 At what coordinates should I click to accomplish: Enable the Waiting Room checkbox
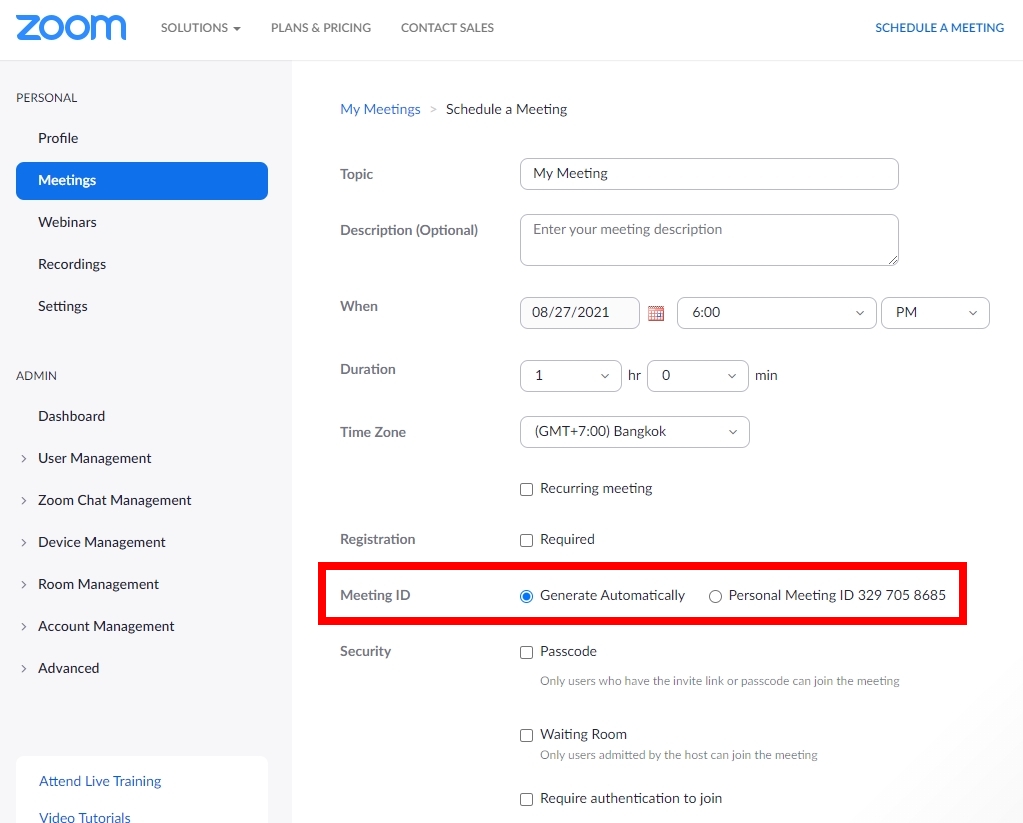pos(526,735)
